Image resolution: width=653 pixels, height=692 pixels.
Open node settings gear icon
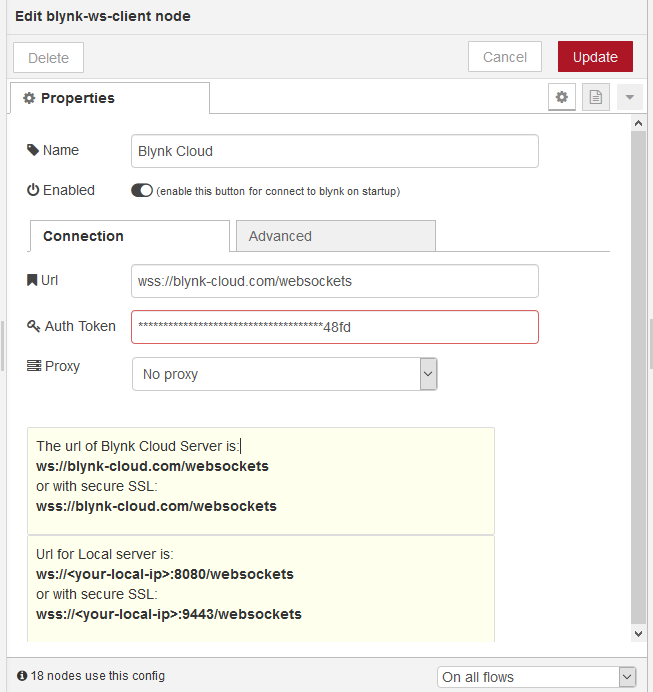click(x=562, y=97)
